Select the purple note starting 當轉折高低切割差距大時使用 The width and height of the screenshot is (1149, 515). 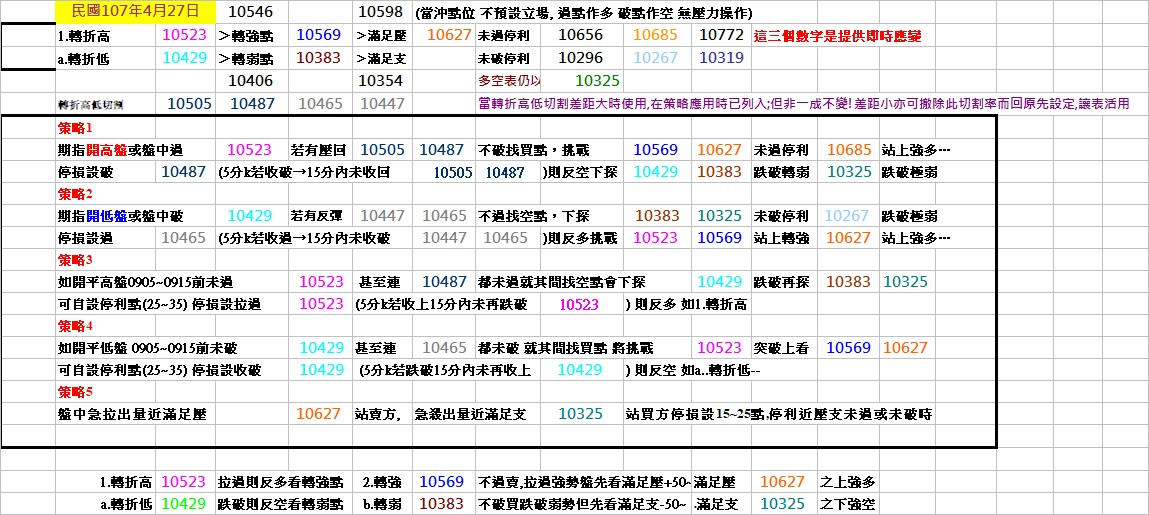802,105
